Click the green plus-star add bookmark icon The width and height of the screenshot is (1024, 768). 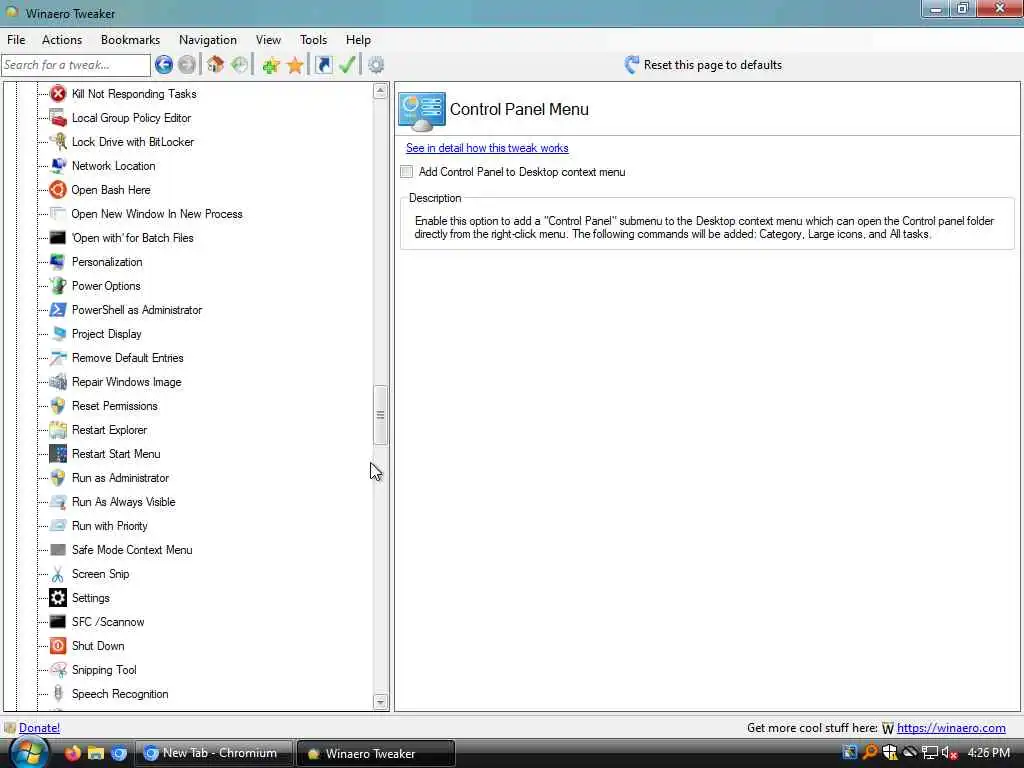pos(271,65)
